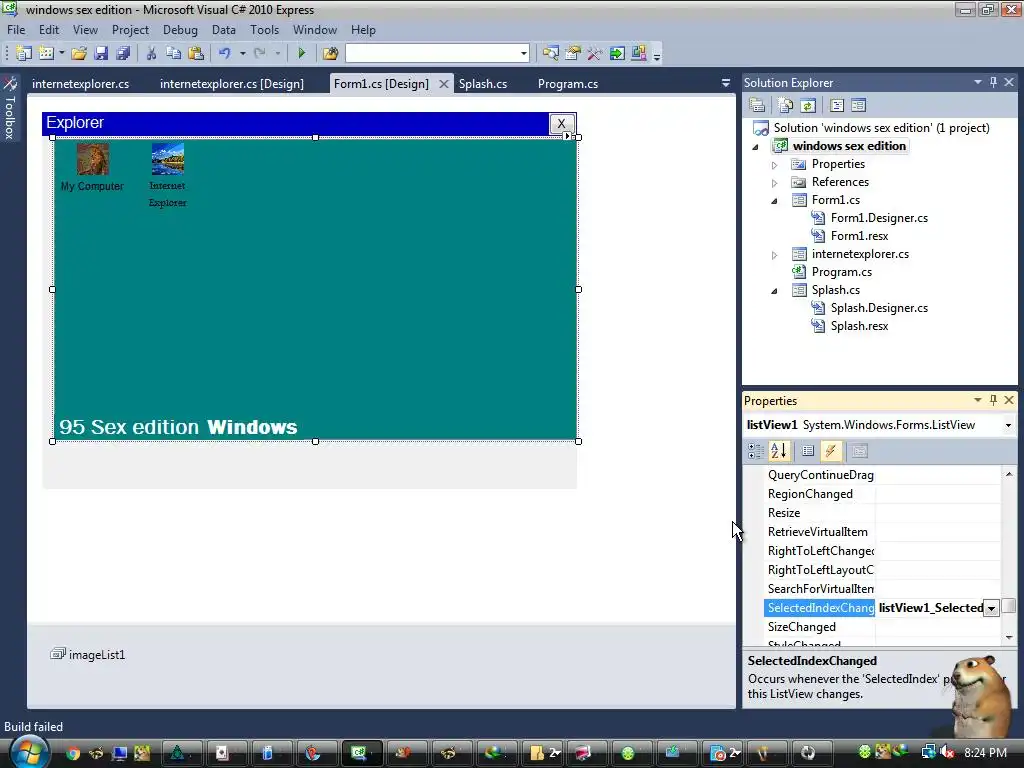Open the File menu
The height and width of the screenshot is (768, 1024).
pos(16,30)
